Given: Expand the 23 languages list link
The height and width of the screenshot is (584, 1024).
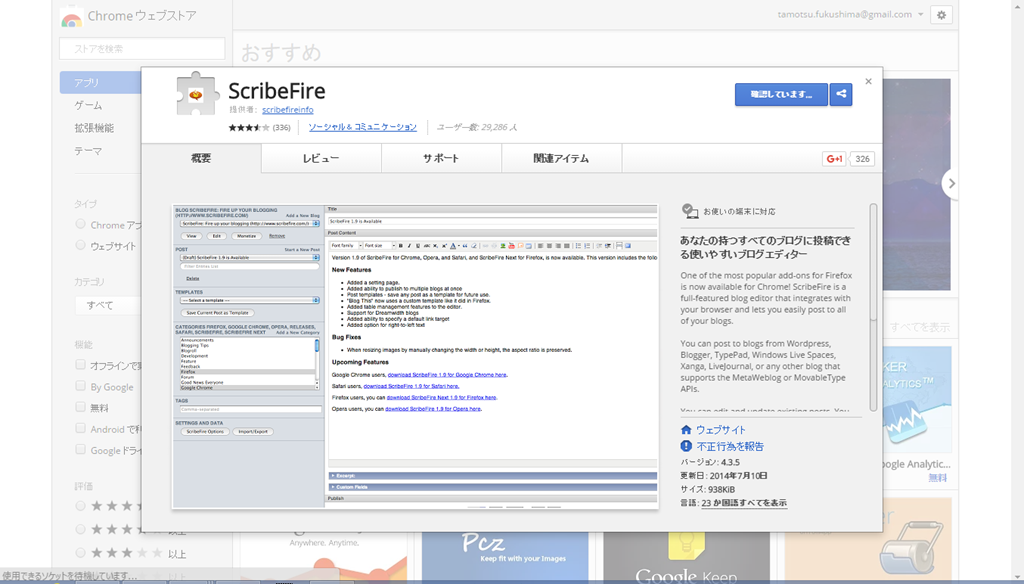Looking at the screenshot, I should (x=743, y=503).
